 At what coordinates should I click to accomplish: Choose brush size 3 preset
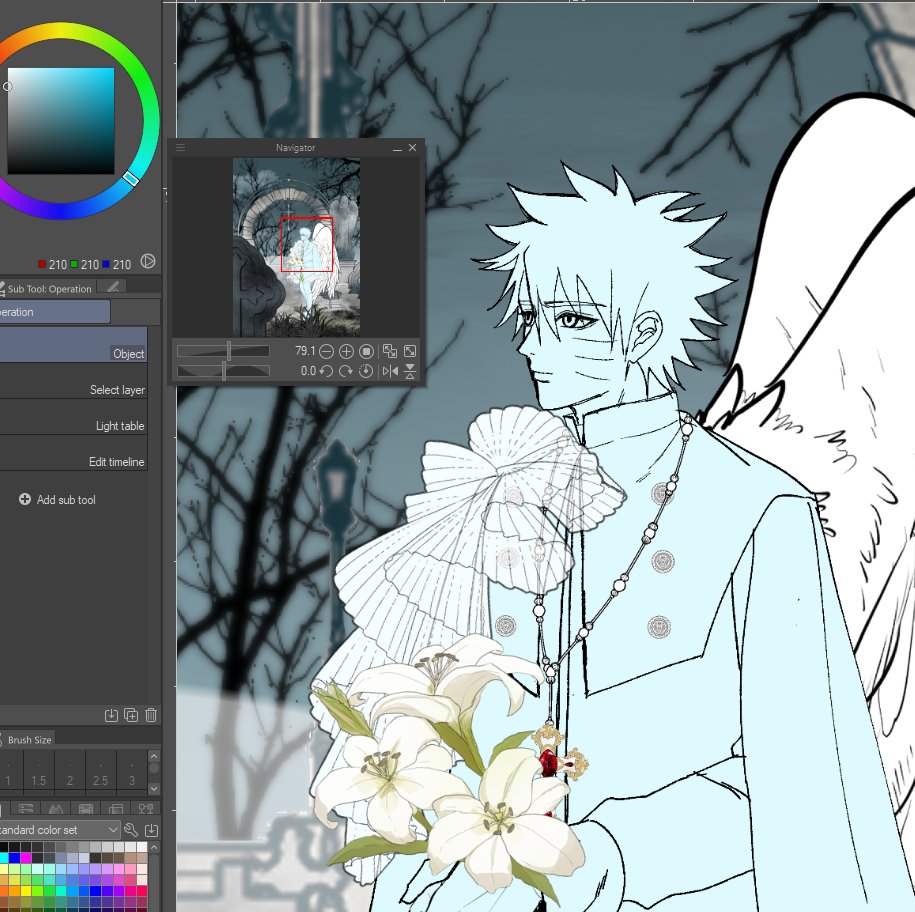pos(131,770)
